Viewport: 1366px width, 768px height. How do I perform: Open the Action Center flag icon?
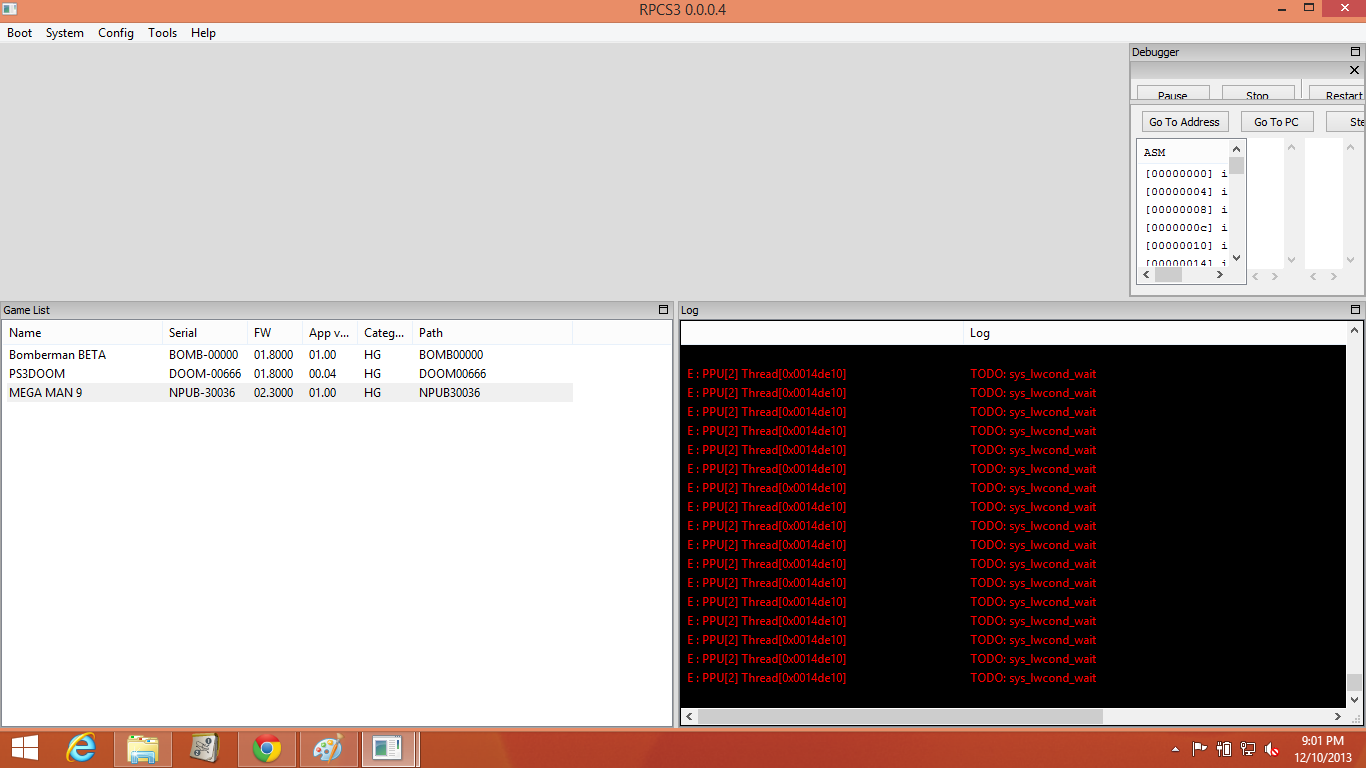[x=1200, y=749]
